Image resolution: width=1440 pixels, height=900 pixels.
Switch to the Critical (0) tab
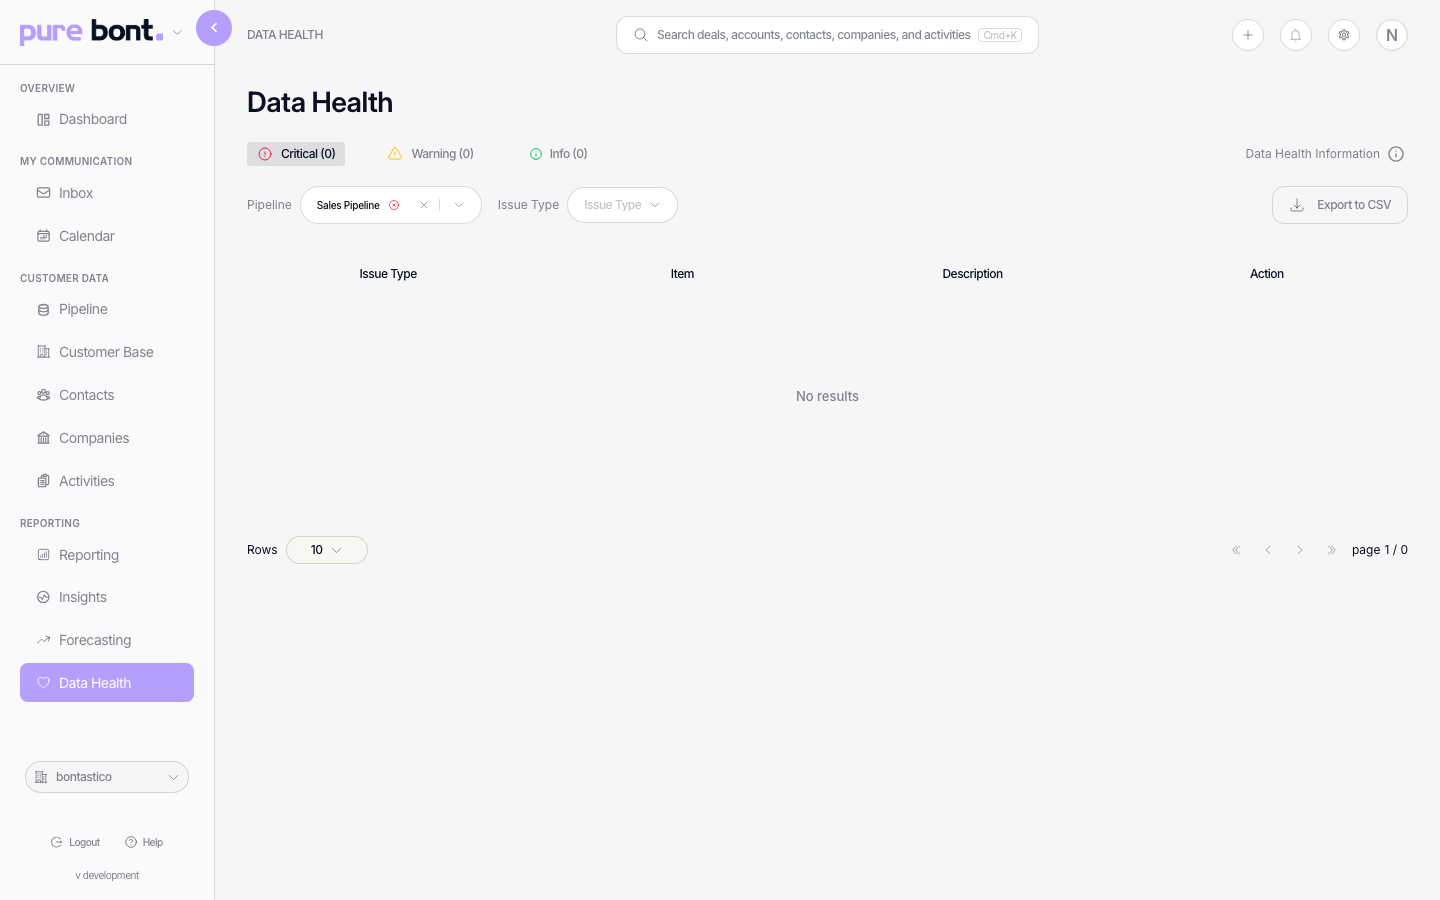point(296,154)
